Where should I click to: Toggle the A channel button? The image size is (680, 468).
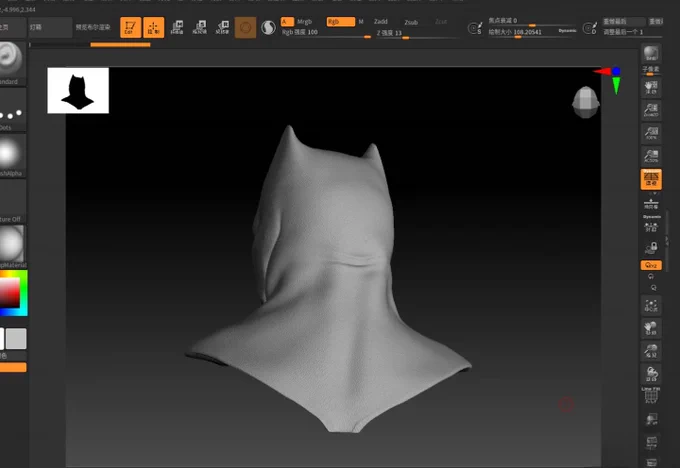coord(287,22)
